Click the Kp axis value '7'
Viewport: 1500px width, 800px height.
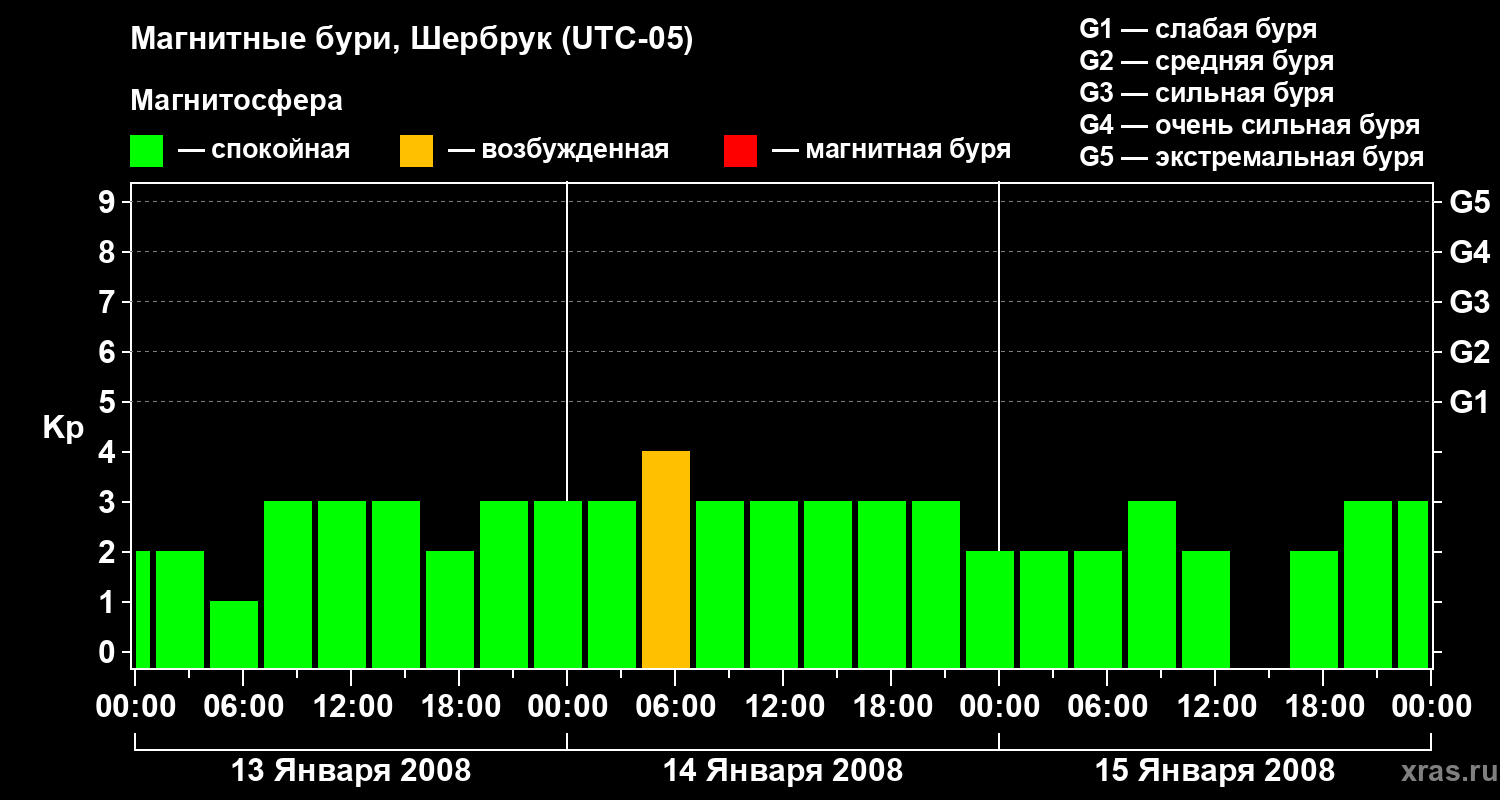click(109, 302)
